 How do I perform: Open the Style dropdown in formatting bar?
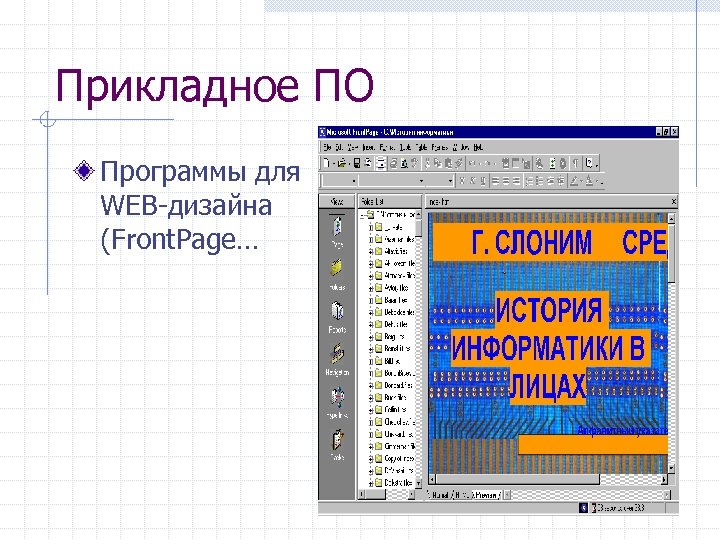[x=354, y=181]
